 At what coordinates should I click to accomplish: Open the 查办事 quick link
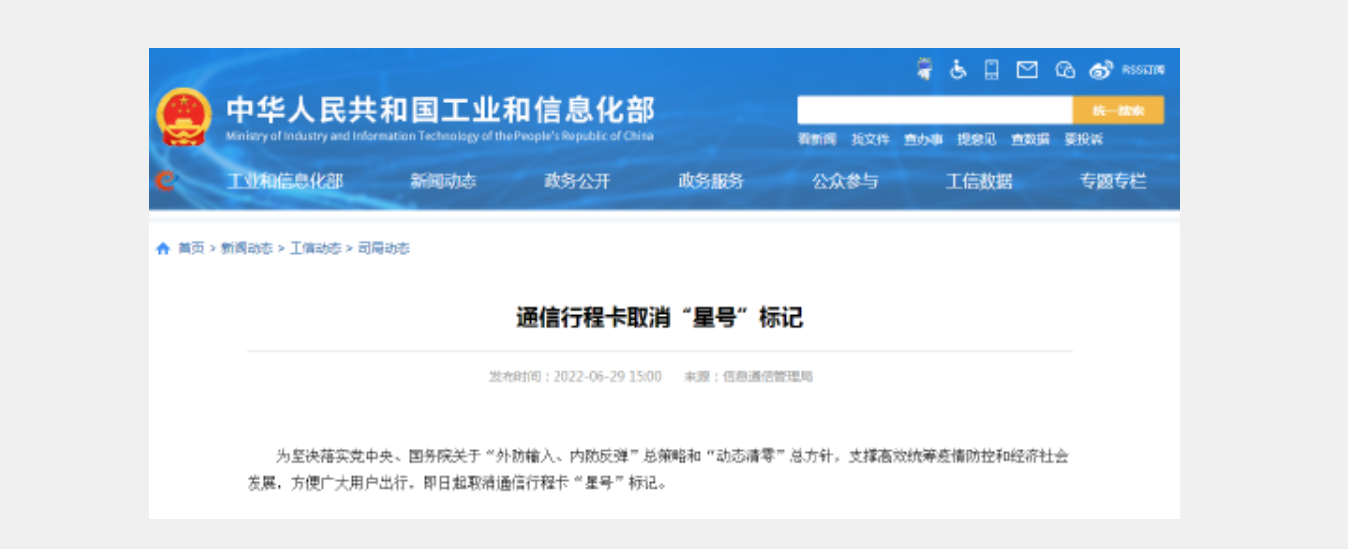tap(923, 140)
